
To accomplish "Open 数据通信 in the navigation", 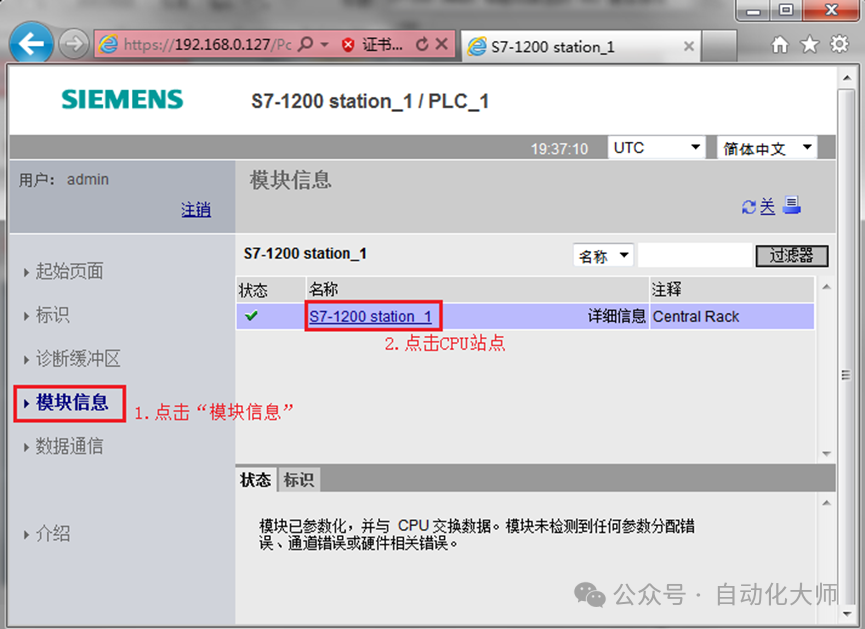I will click(69, 446).
